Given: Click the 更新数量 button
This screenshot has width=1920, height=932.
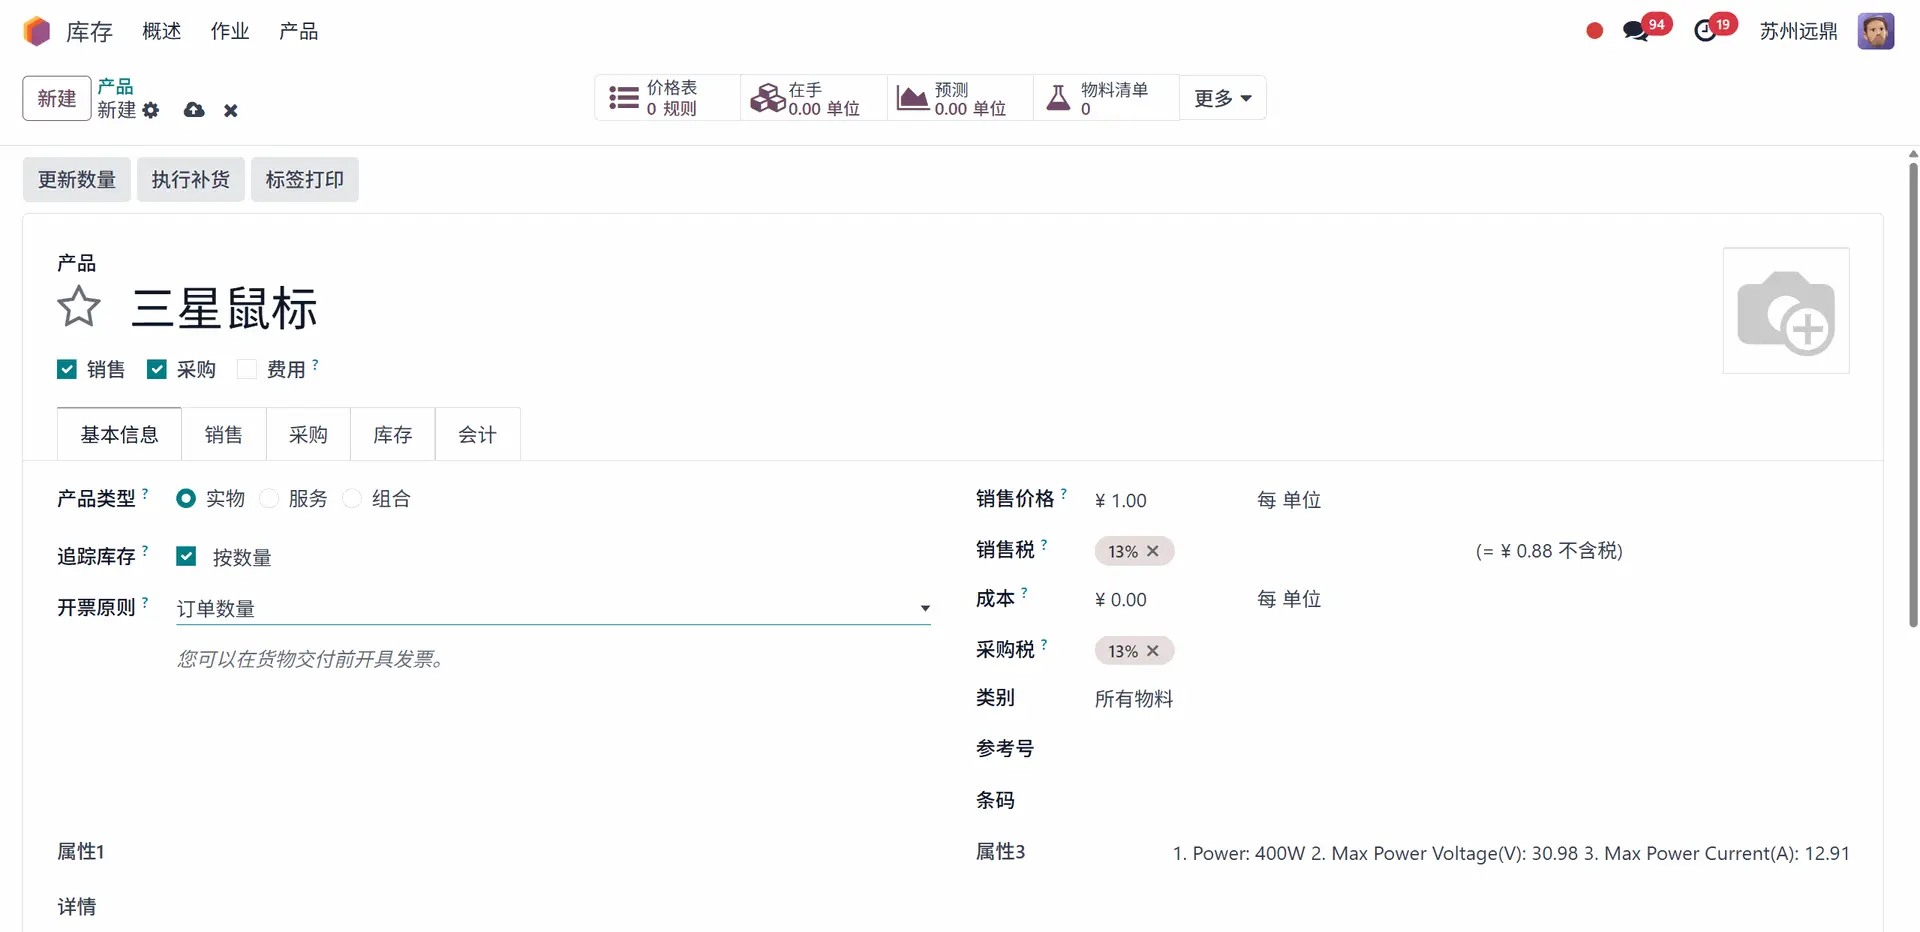Looking at the screenshot, I should tap(77, 180).
